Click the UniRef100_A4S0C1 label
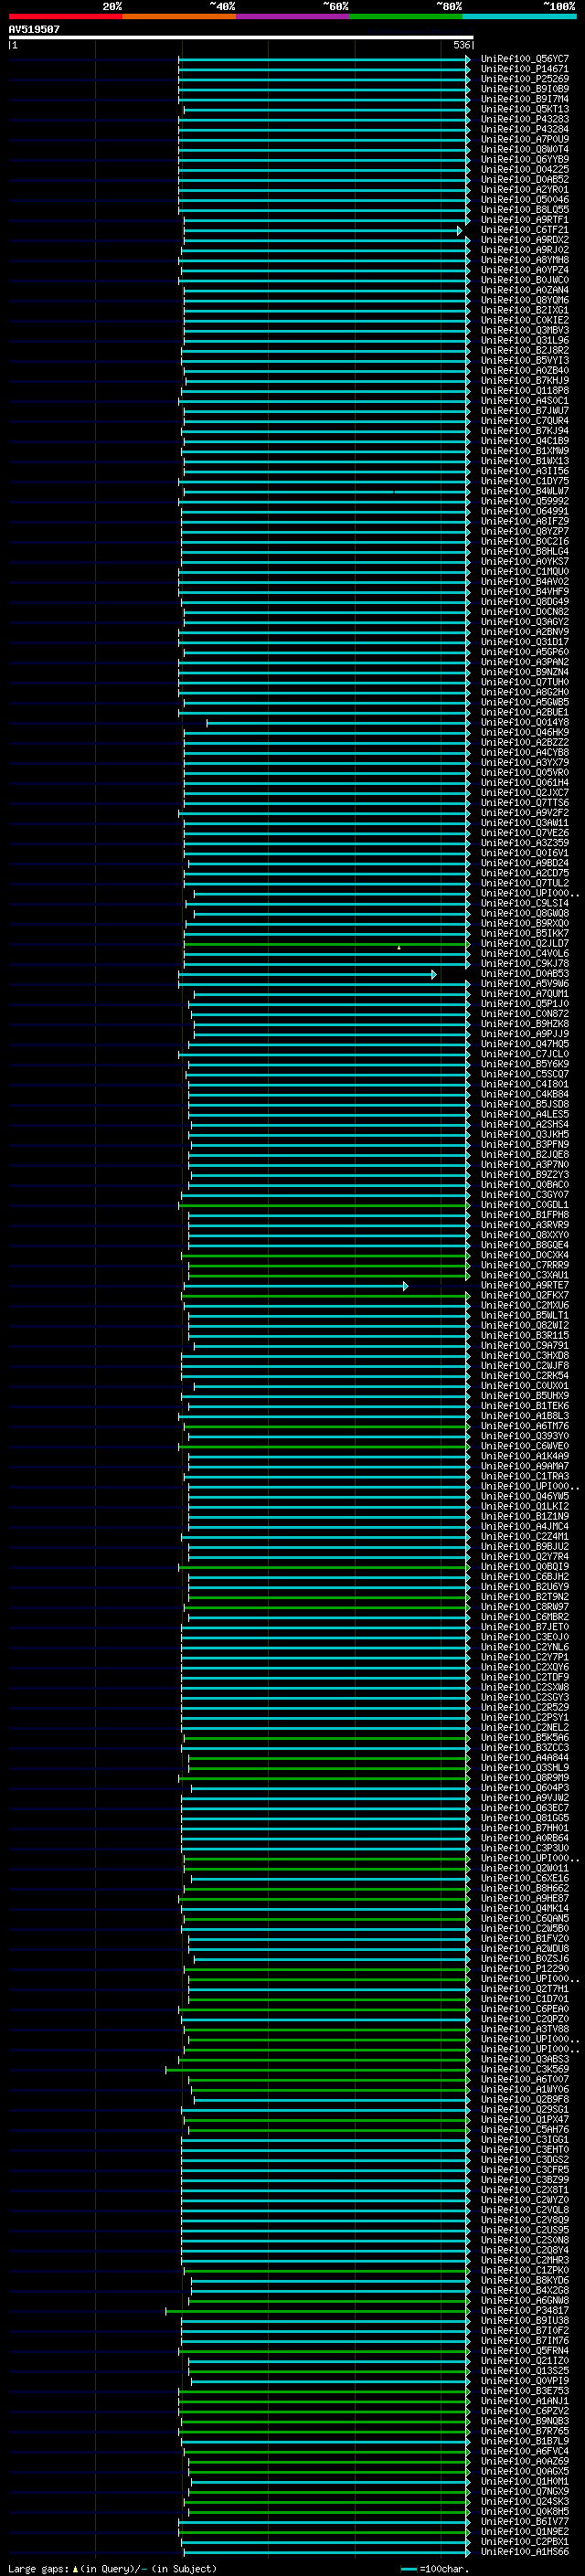Screen dimensions: 585x2576 (525, 401)
